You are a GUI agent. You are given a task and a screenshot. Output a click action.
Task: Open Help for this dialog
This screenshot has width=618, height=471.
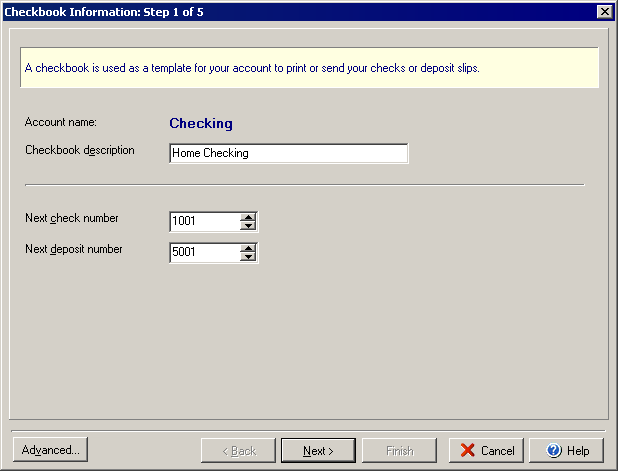[566, 451]
